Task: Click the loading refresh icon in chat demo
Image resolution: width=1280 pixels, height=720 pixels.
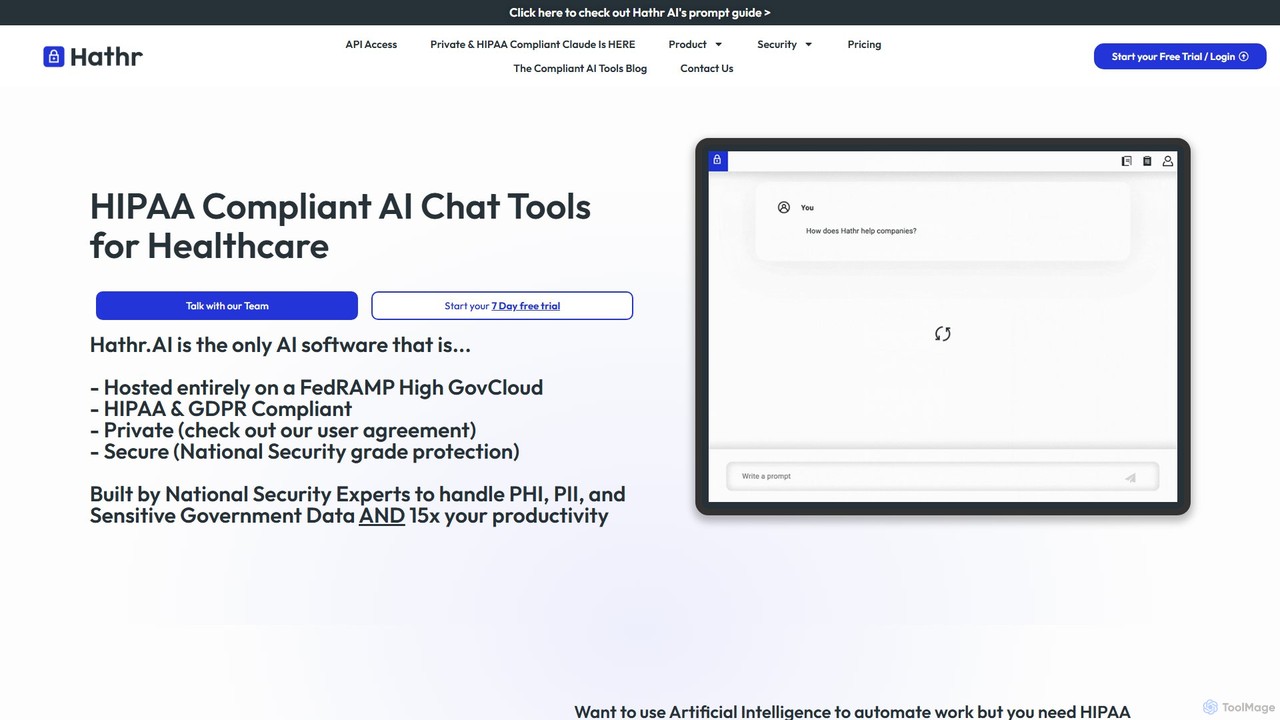Action: click(942, 334)
